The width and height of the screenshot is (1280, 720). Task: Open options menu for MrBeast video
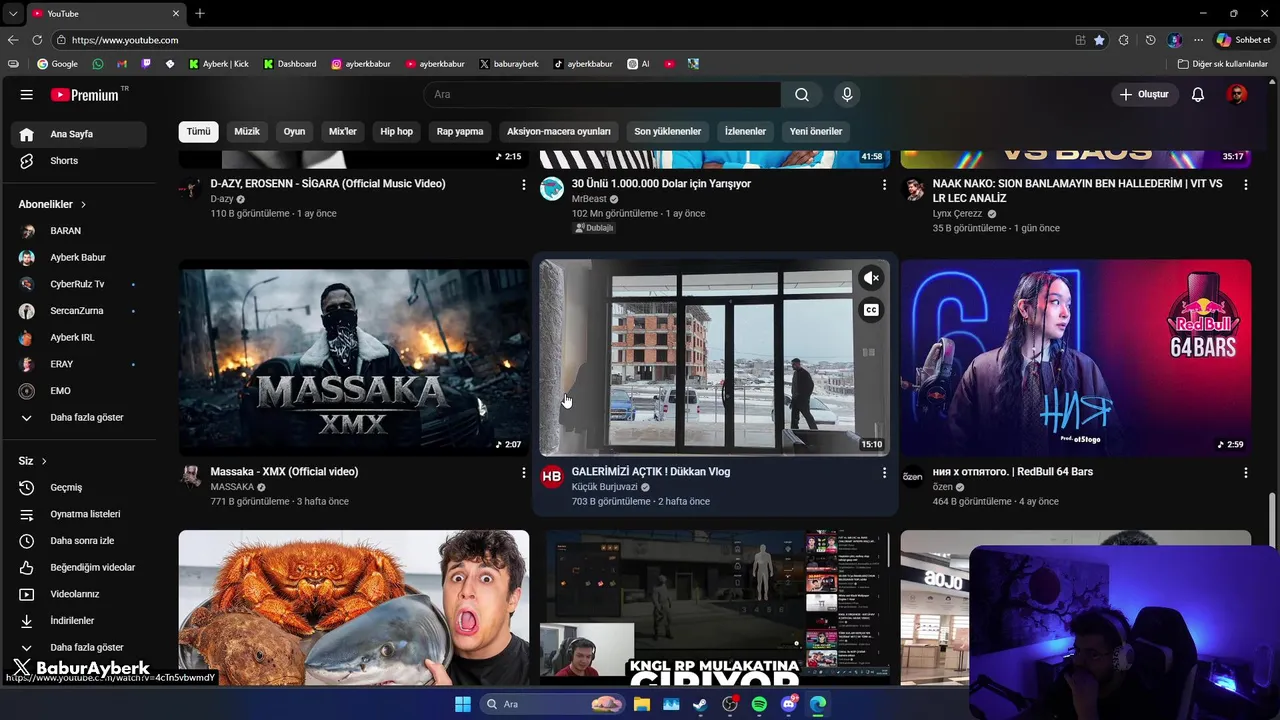tap(884, 185)
